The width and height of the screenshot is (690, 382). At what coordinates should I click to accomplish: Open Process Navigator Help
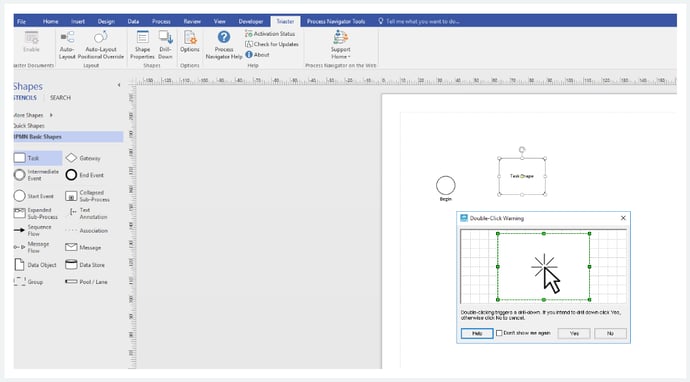point(224,44)
